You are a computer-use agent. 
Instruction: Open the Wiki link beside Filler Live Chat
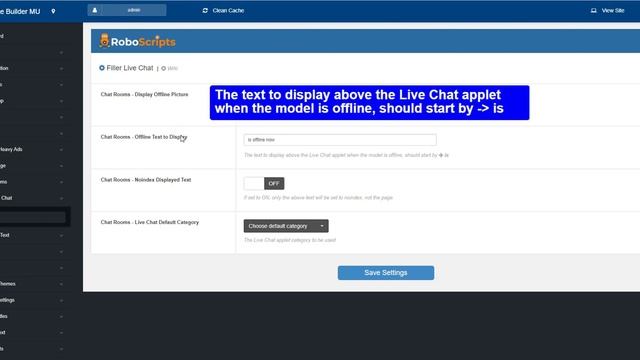tap(173, 69)
